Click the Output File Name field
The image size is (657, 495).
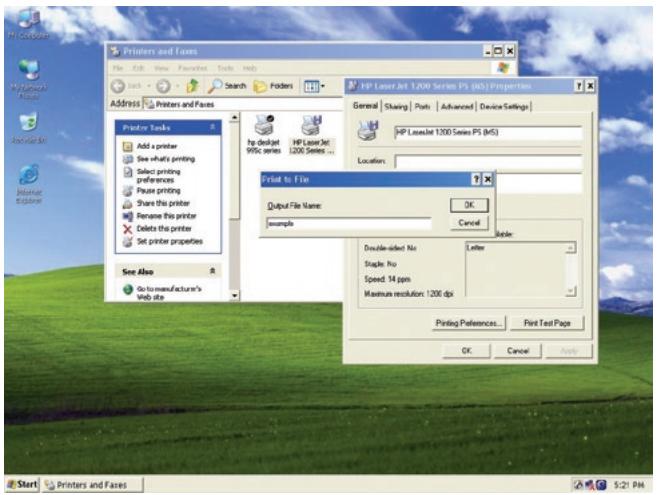coord(349,223)
